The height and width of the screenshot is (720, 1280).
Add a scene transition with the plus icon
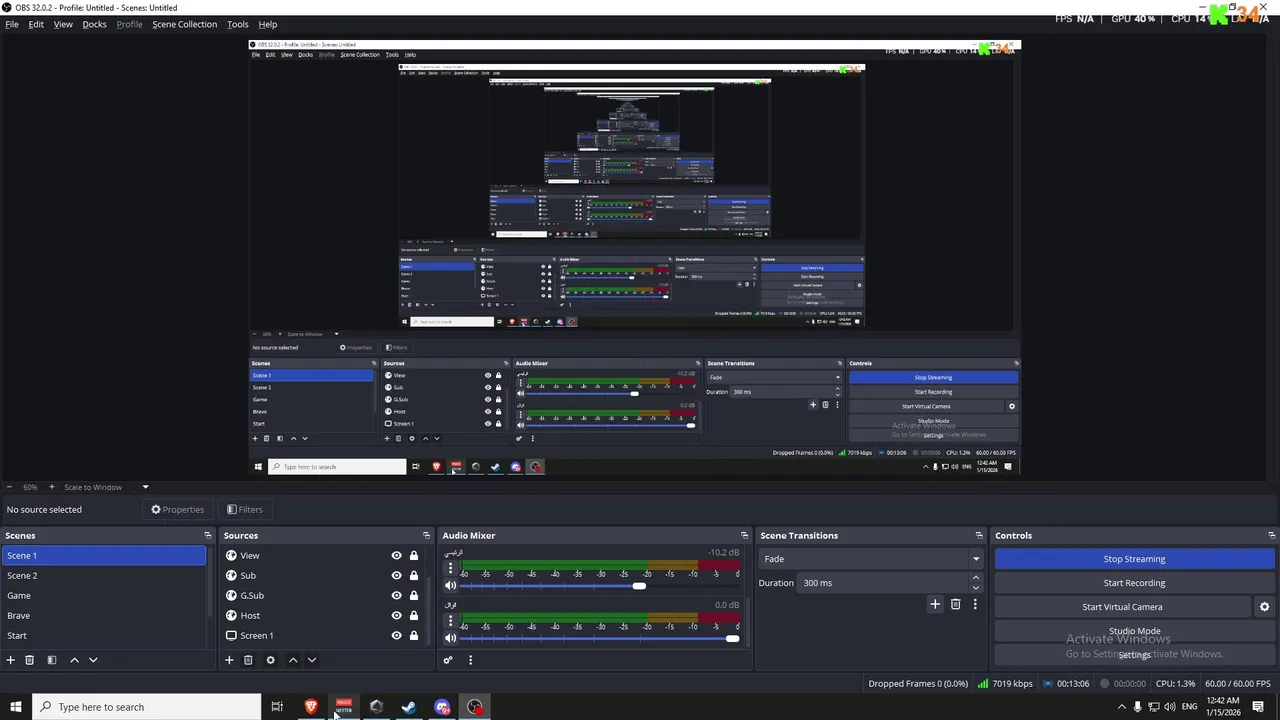click(x=935, y=604)
